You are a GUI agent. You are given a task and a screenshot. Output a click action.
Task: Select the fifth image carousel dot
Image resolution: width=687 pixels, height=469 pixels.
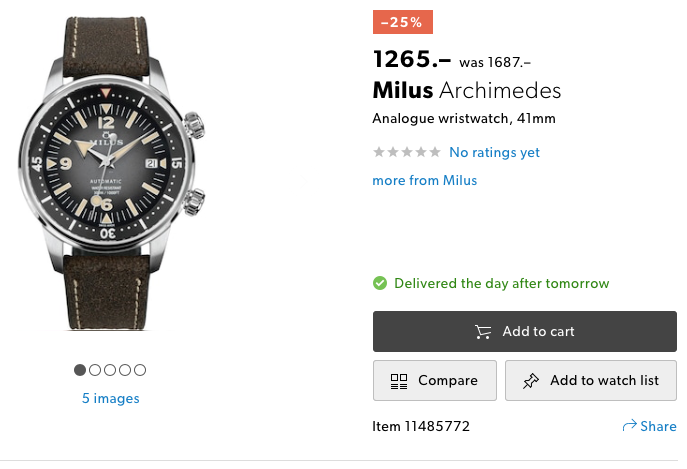(140, 370)
